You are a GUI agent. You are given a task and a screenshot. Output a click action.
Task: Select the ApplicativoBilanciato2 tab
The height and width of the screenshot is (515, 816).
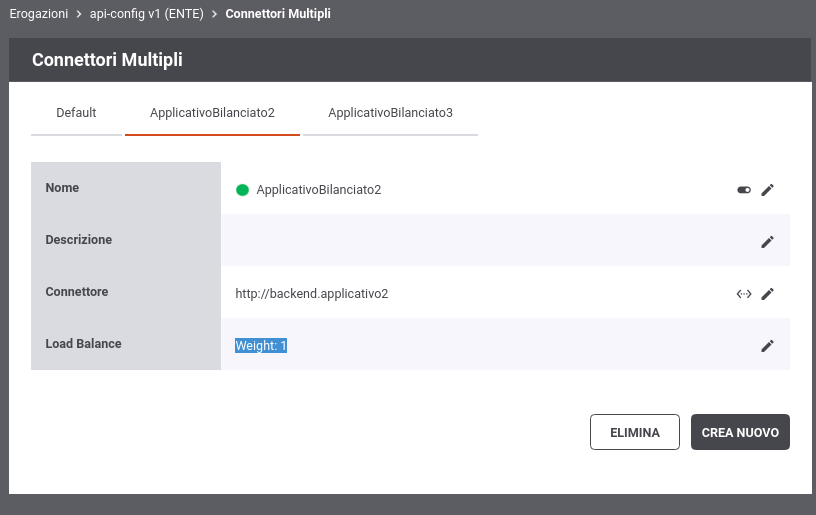(x=212, y=113)
